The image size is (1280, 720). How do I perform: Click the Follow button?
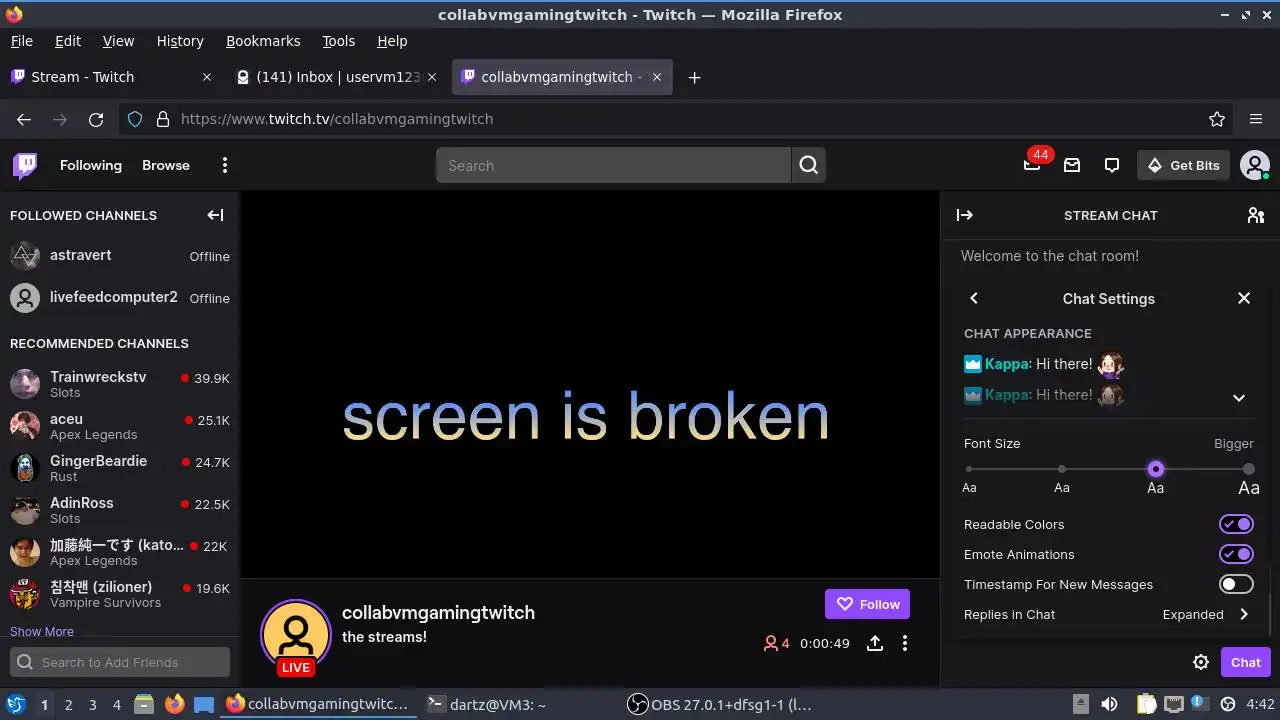tap(867, 604)
